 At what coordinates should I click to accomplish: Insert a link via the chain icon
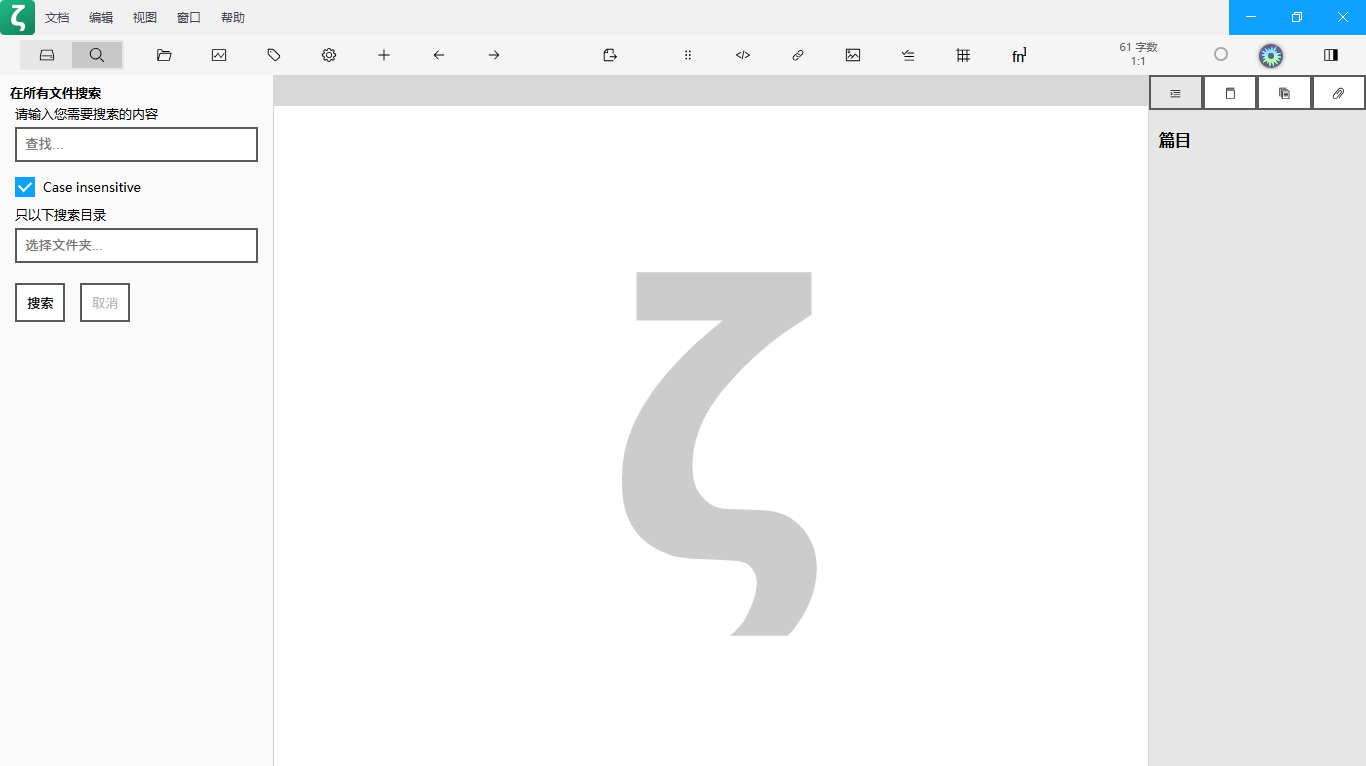pos(798,55)
